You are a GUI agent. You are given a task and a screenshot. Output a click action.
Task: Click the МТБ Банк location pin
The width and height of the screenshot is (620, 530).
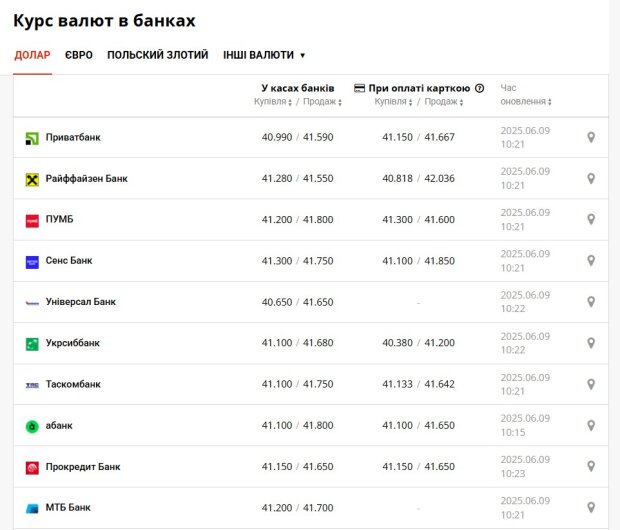[x=591, y=507]
